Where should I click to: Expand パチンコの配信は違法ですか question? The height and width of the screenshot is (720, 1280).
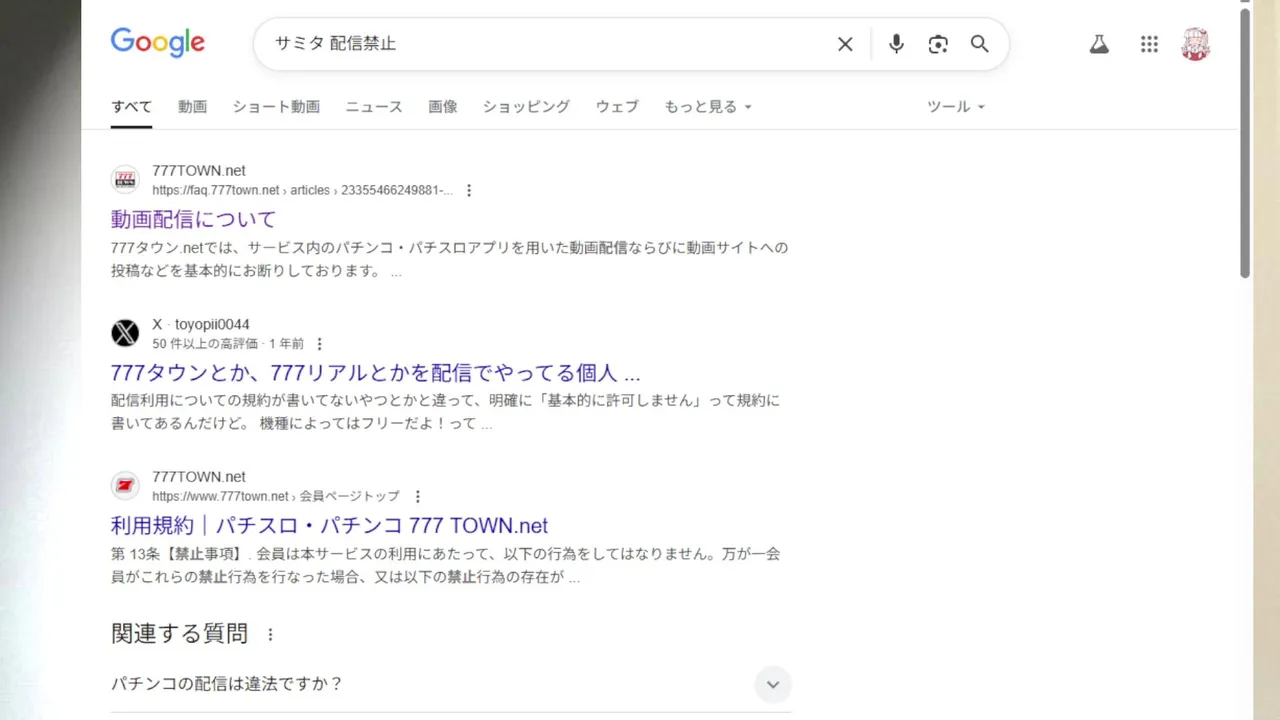pyautogui.click(x=772, y=684)
